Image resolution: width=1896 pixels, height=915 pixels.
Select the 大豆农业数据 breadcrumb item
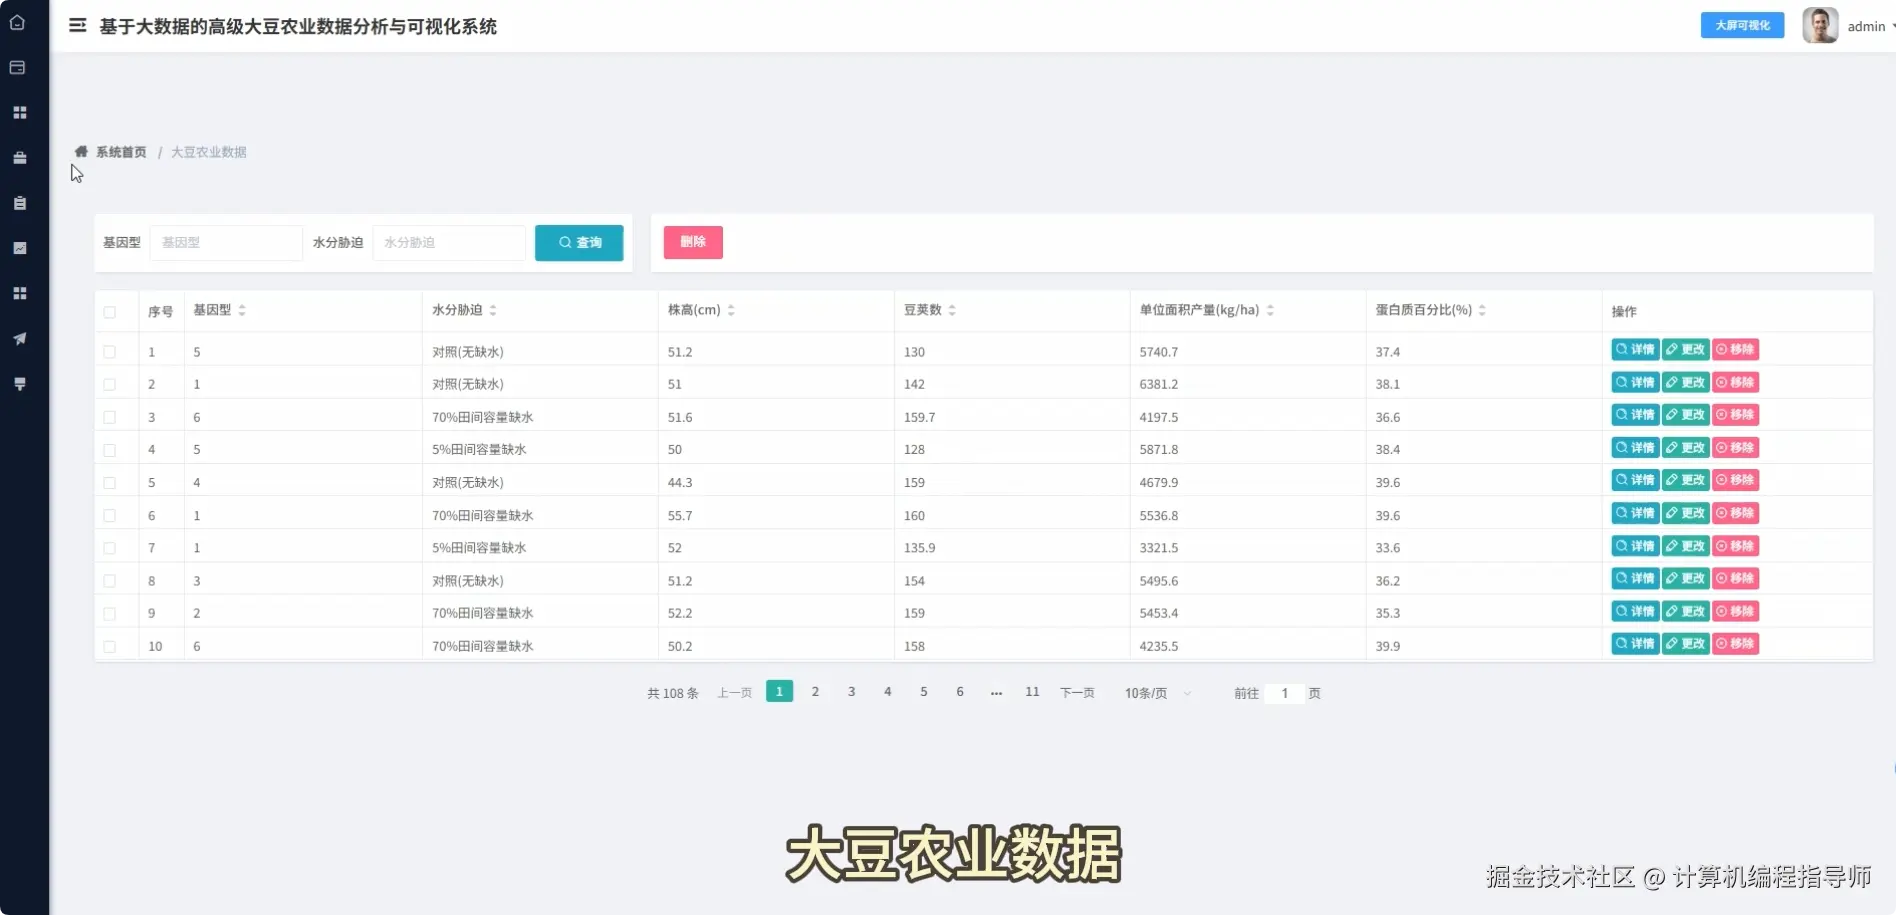(208, 151)
